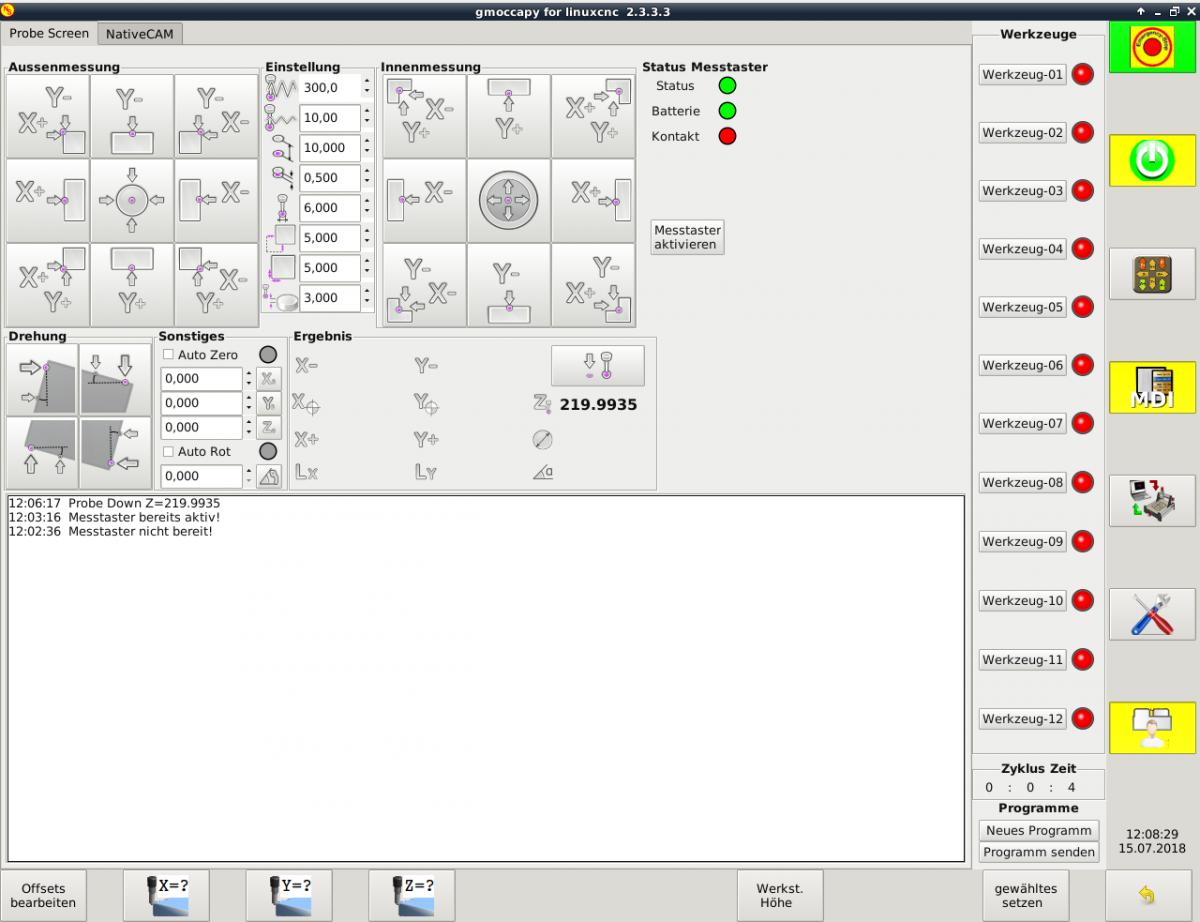Step the 10,00 setting spinner
The image size is (1200, 922).
[367, 117]
